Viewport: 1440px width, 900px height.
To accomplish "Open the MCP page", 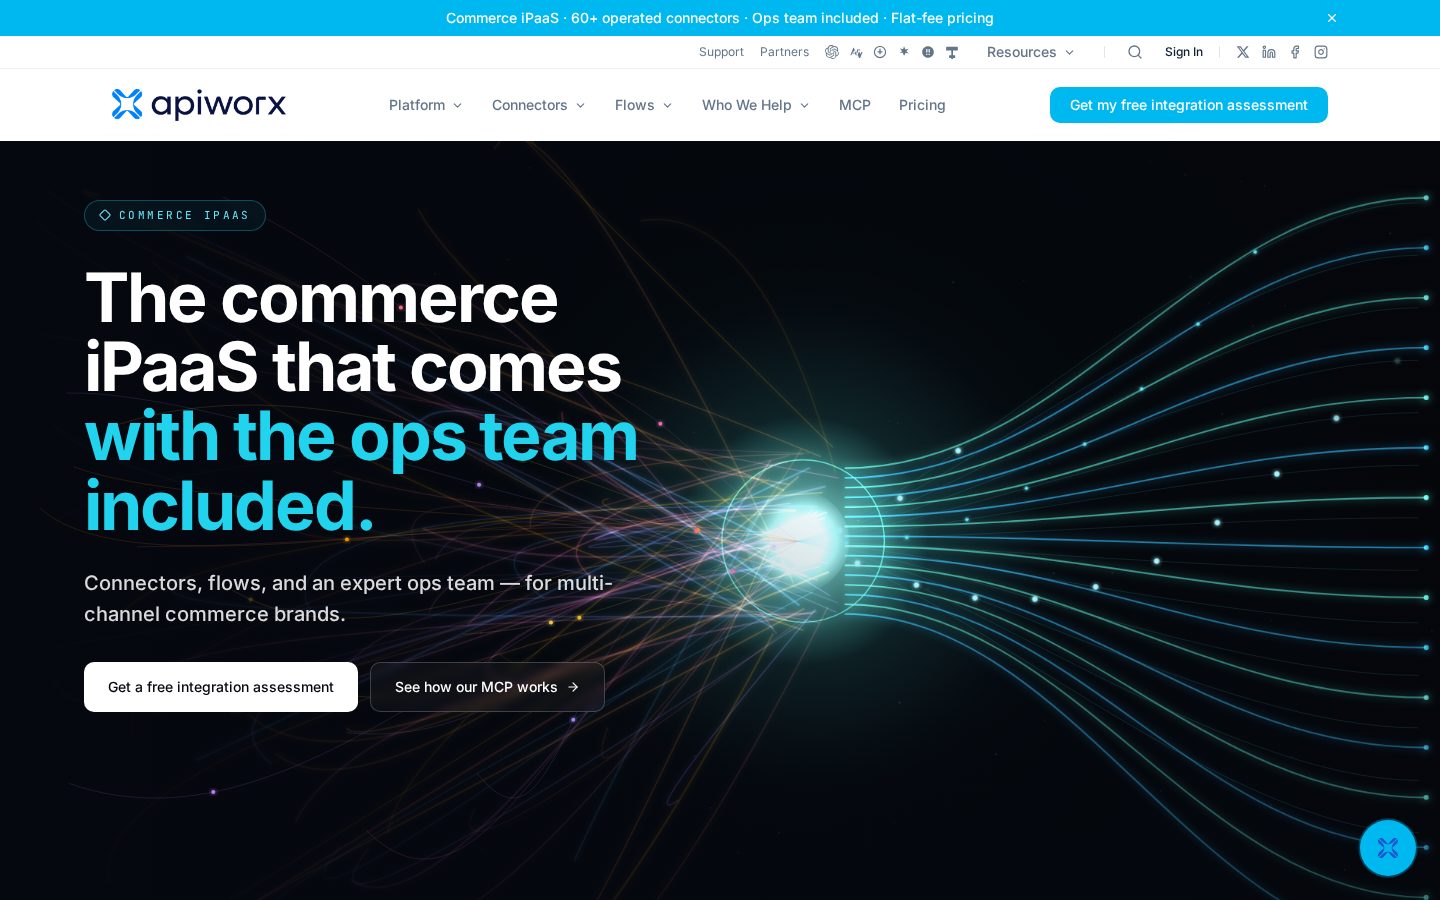I will (855, 105).
